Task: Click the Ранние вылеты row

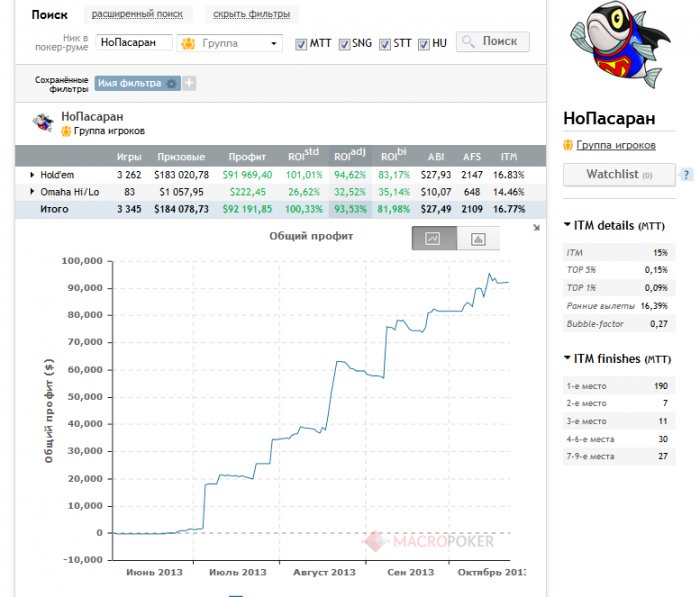Action: tap(619, 306)
